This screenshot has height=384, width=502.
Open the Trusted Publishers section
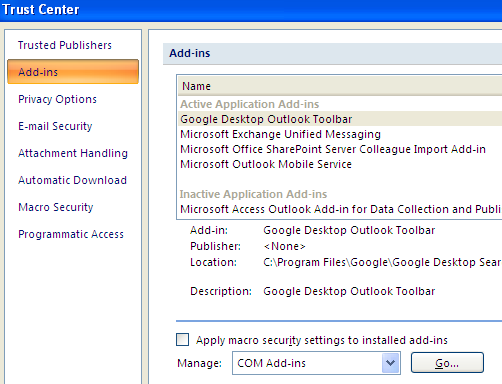65,45
